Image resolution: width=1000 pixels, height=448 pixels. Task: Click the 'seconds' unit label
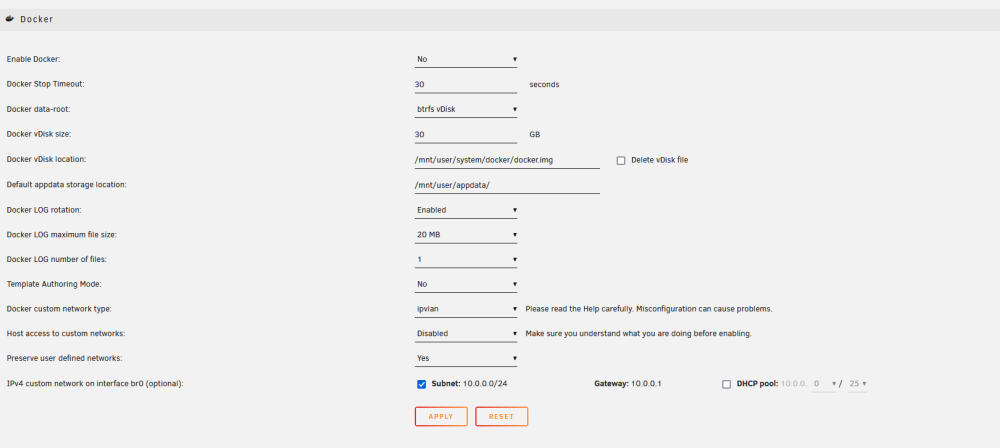pyautogui.click(x=544, y=84)
